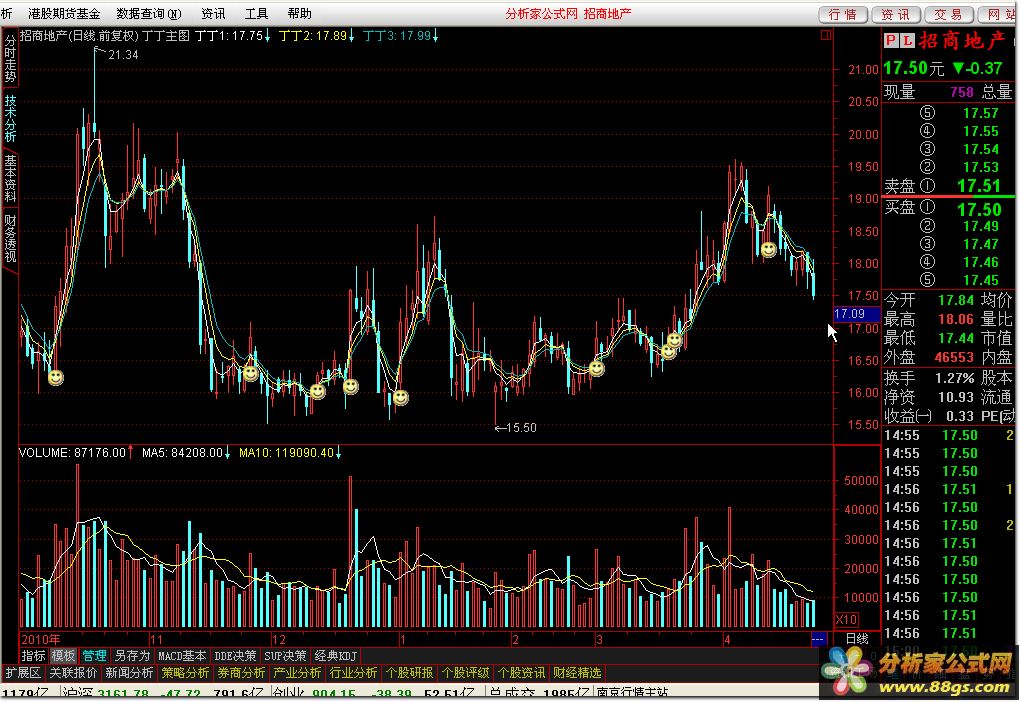Screen dimensions: 1021x702
Task: Click sell-five price 17.57
Action: coord(981,113)
